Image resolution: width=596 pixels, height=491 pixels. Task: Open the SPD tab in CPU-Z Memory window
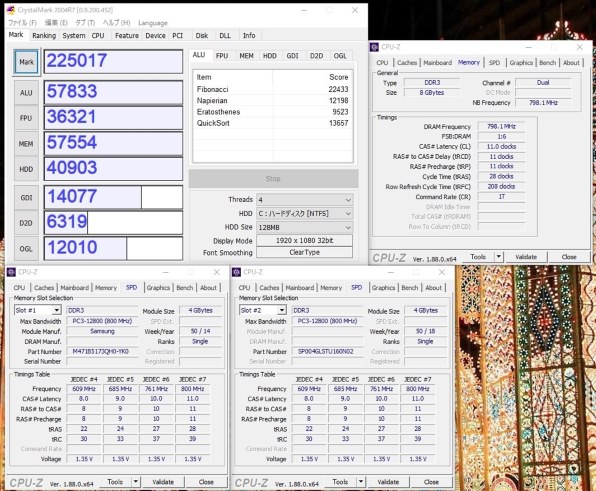[494, 63]
